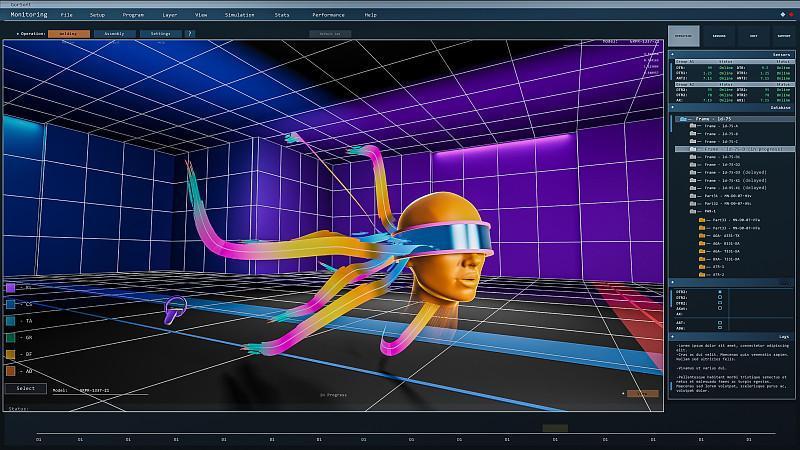Select the Assembly operation button
800x450 pixels.
114,34
